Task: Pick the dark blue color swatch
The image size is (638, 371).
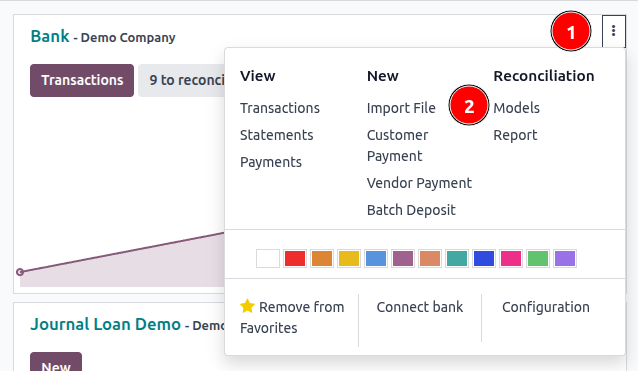Action: pyautogui.click(x=484, y=258)
